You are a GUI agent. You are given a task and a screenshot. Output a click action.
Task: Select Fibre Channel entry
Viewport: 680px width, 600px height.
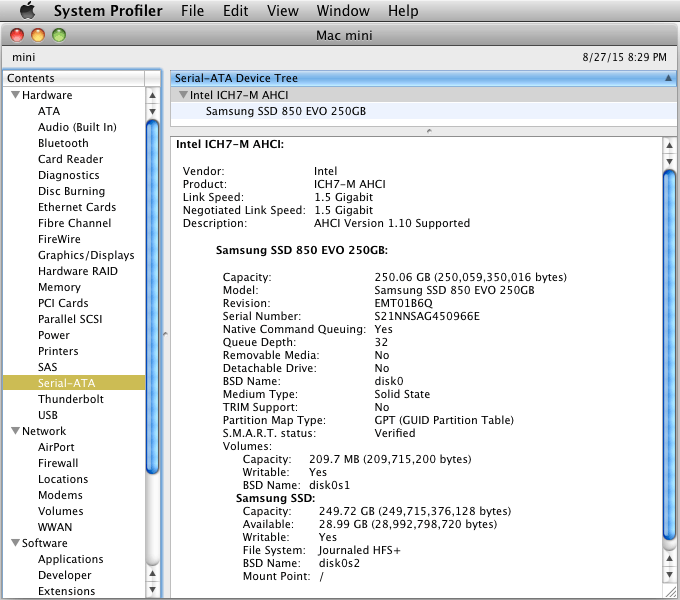pyautogui.click(x=74, y=223)
